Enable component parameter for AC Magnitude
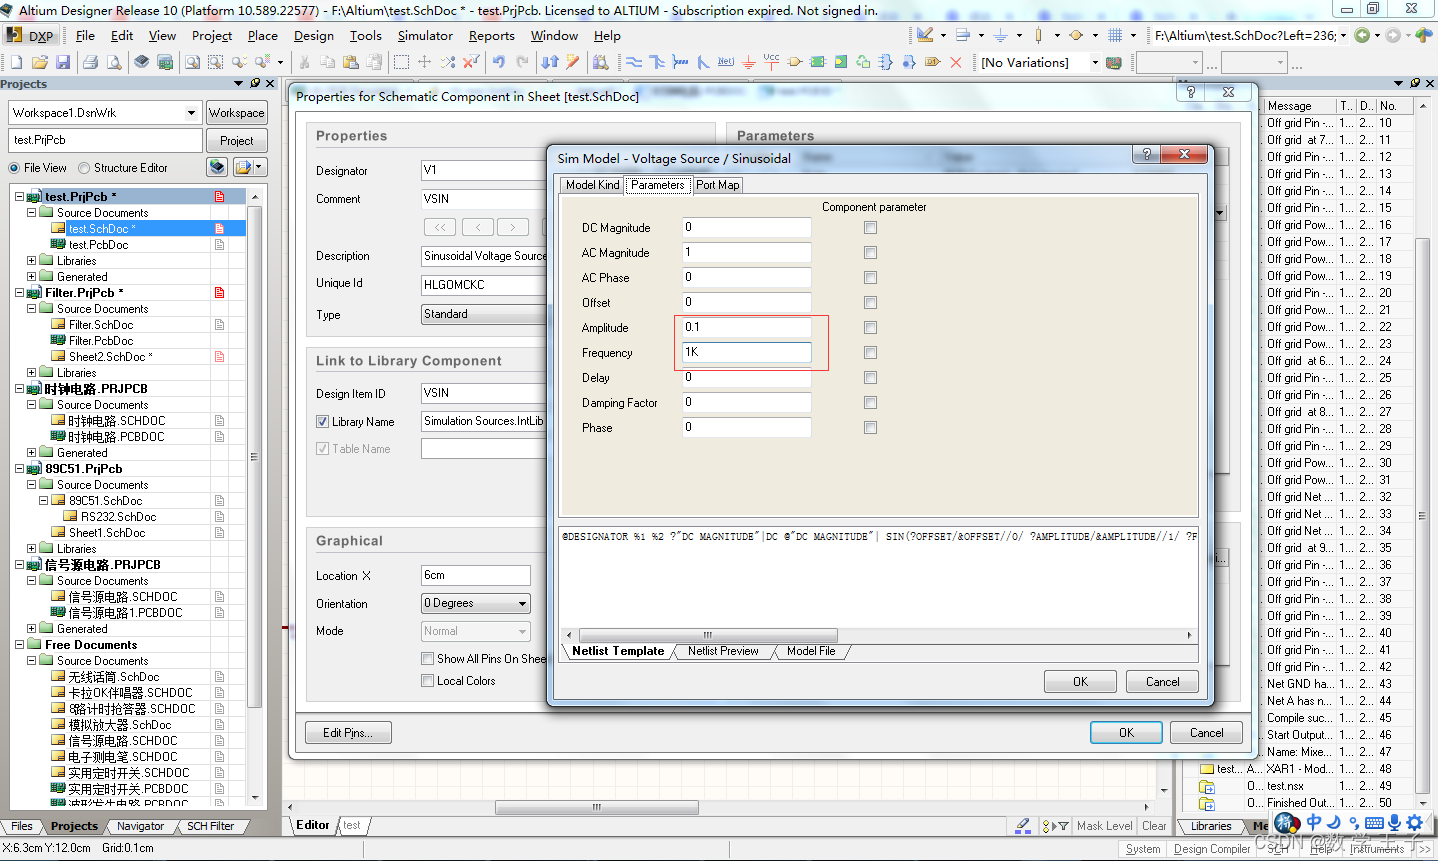This screenshot has width=1438, height=861. 870,253
